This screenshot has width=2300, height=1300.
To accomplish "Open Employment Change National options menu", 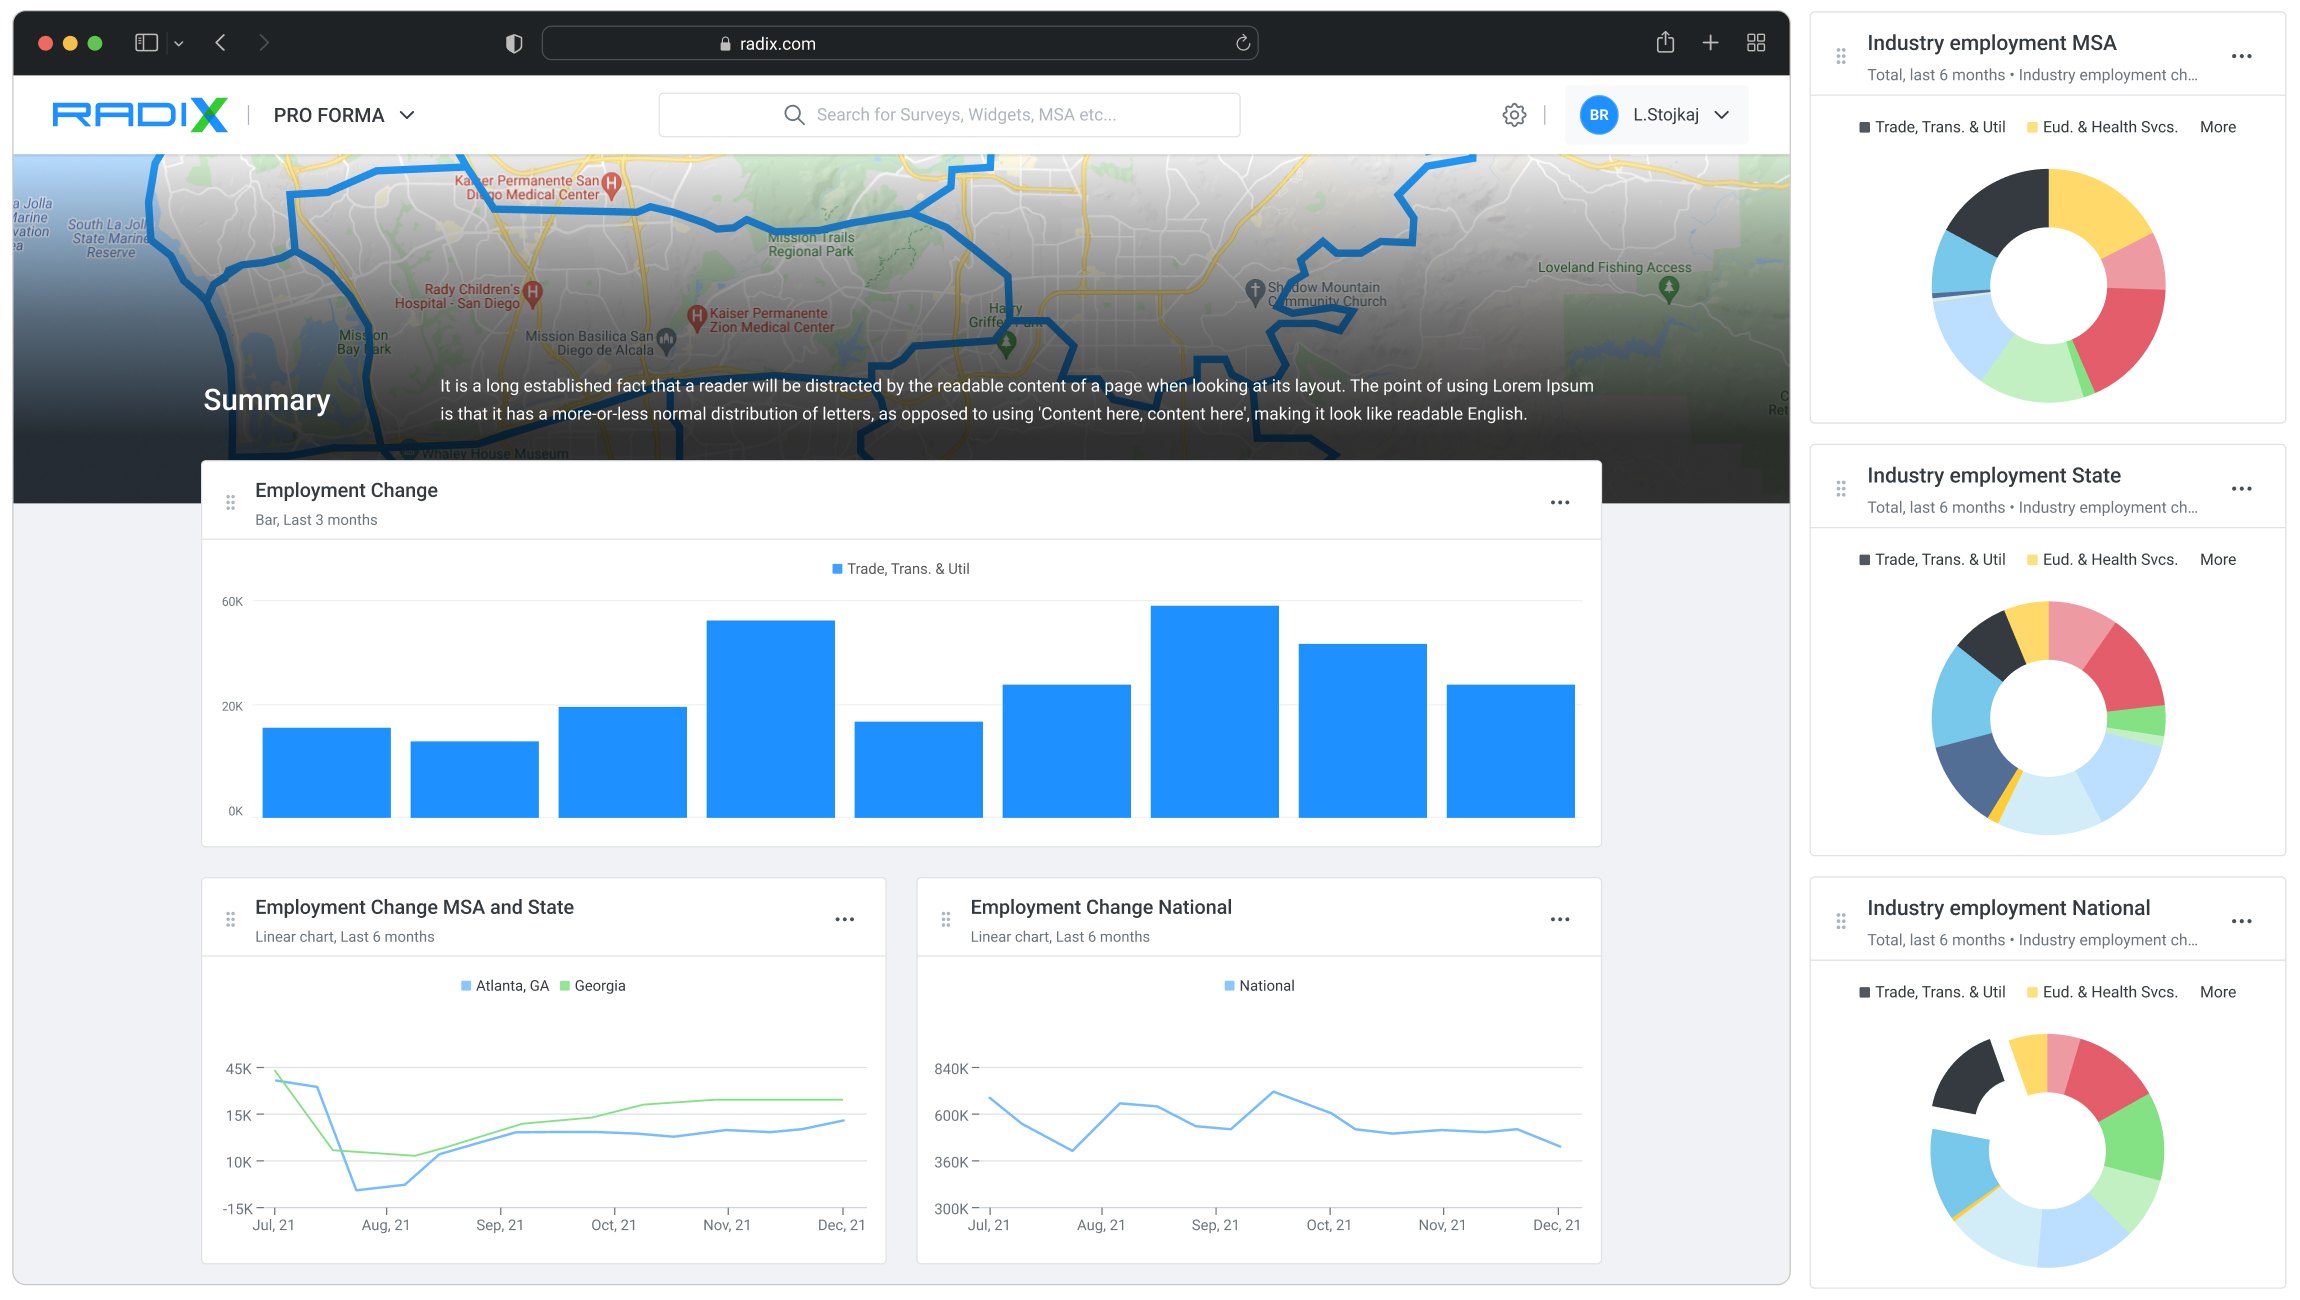I will [1560, 919].
